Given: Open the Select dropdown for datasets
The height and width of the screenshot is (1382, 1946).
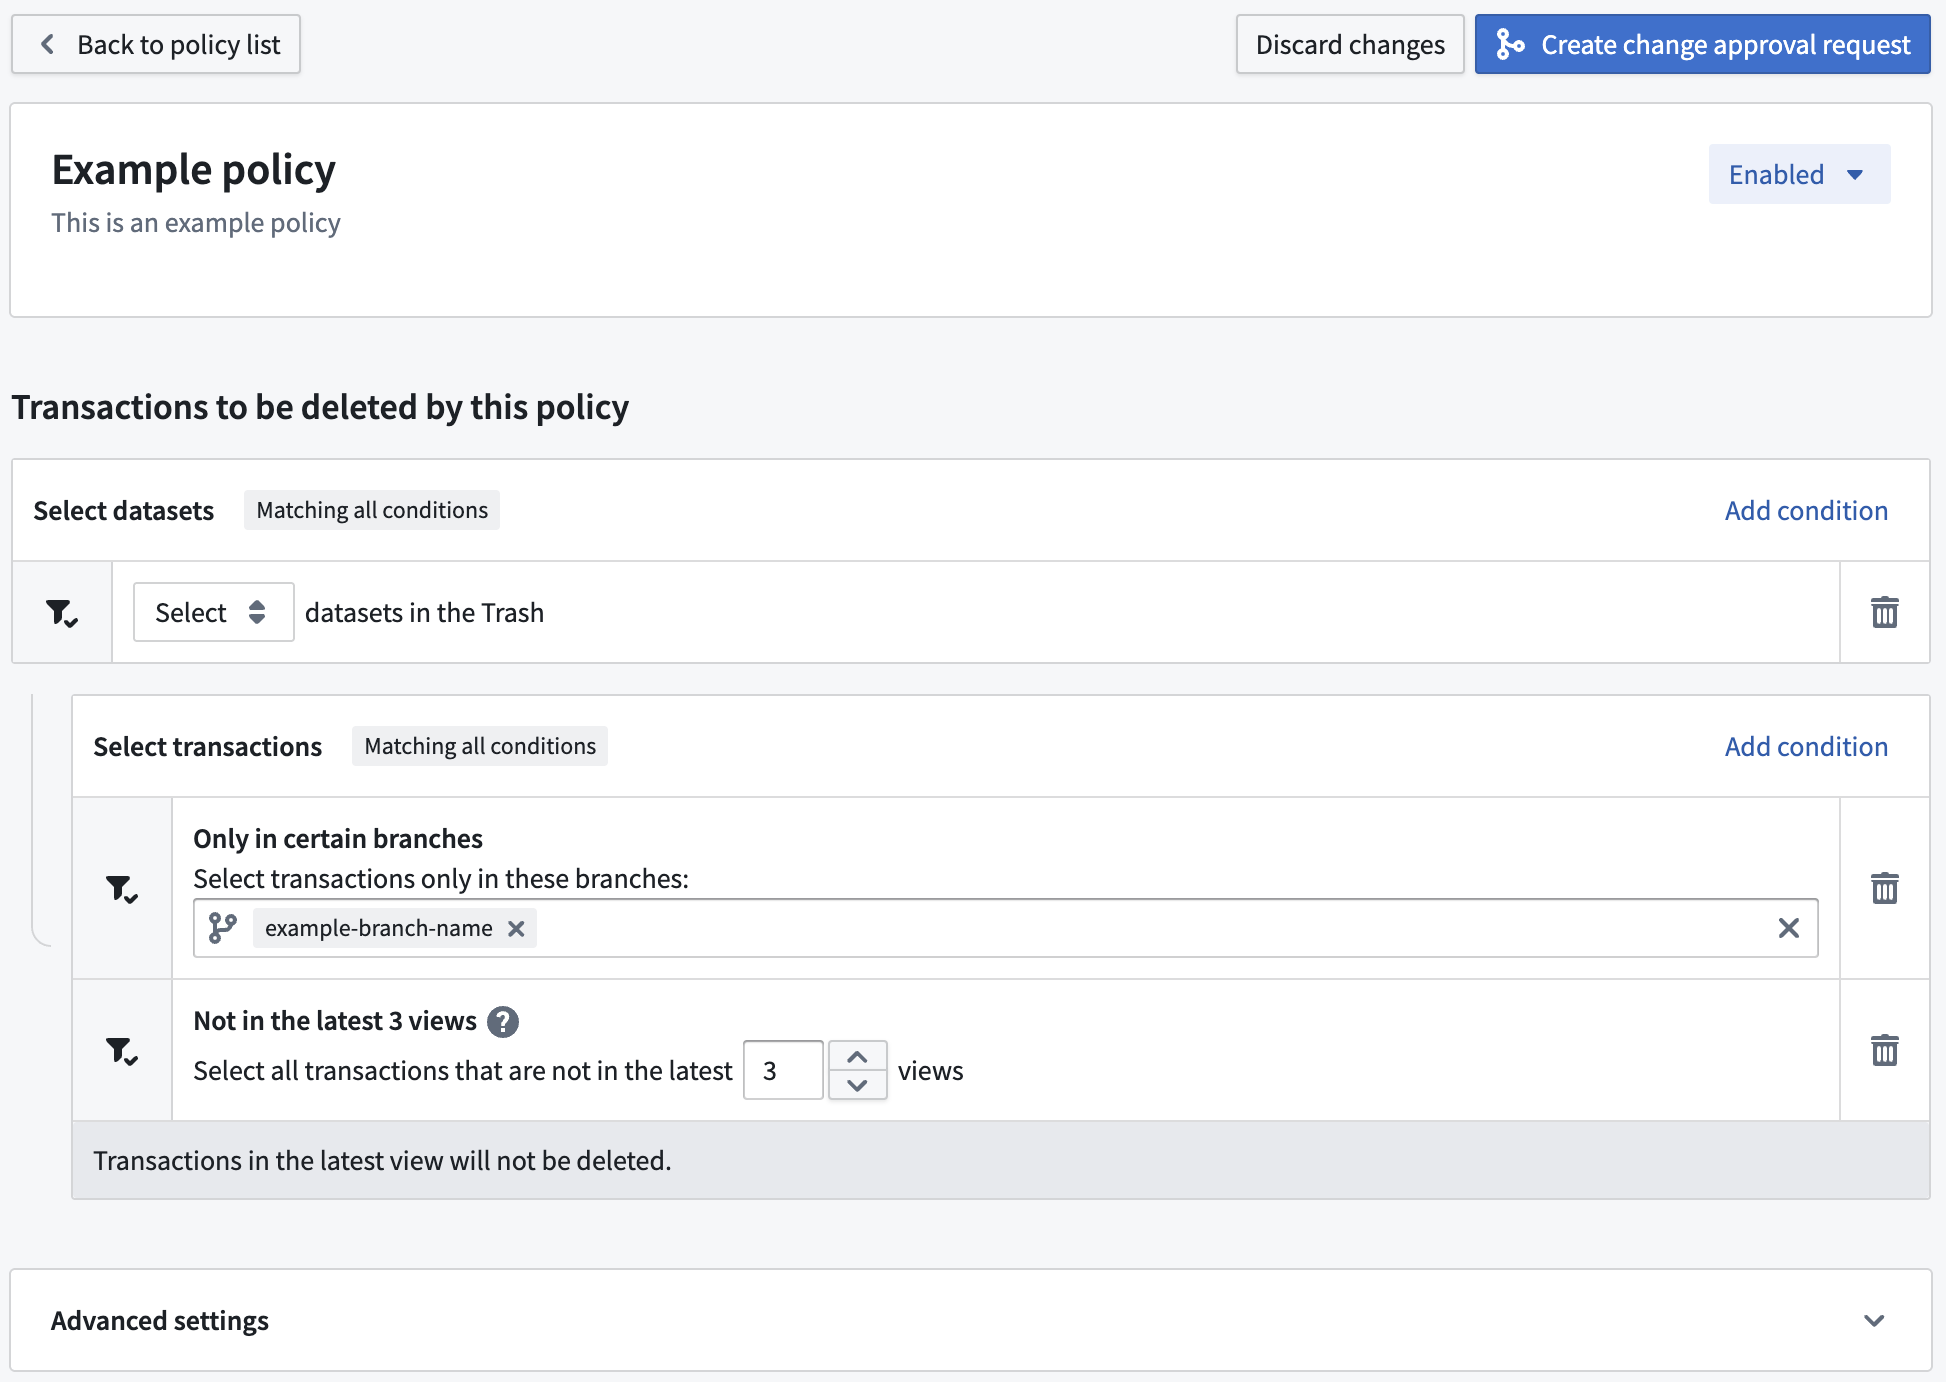Looking at the screenshot, I should tap(213, 612).
